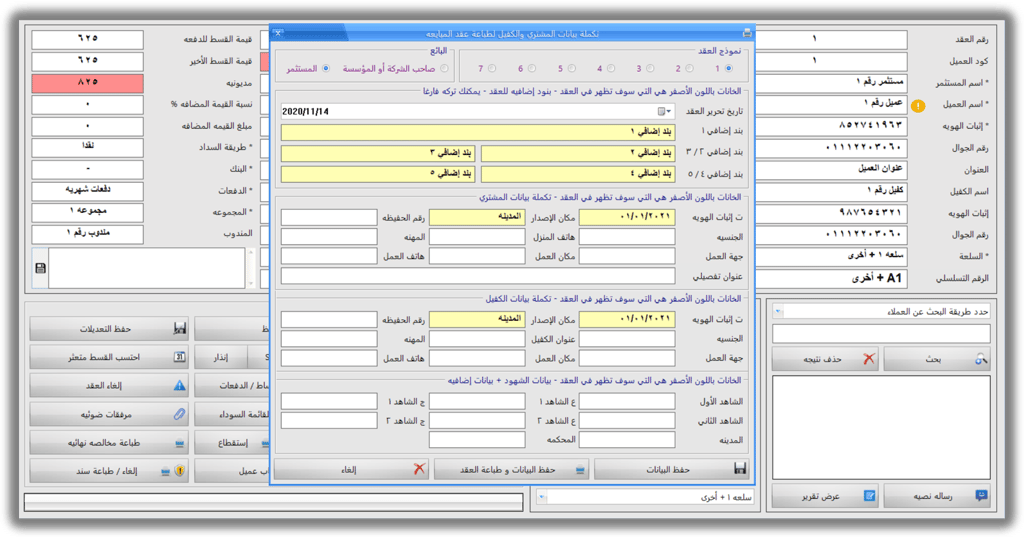The height and width of the screenshot is (538, 1024).
Task: Open the contract date picker dropdown
Action: pos(665,112)
